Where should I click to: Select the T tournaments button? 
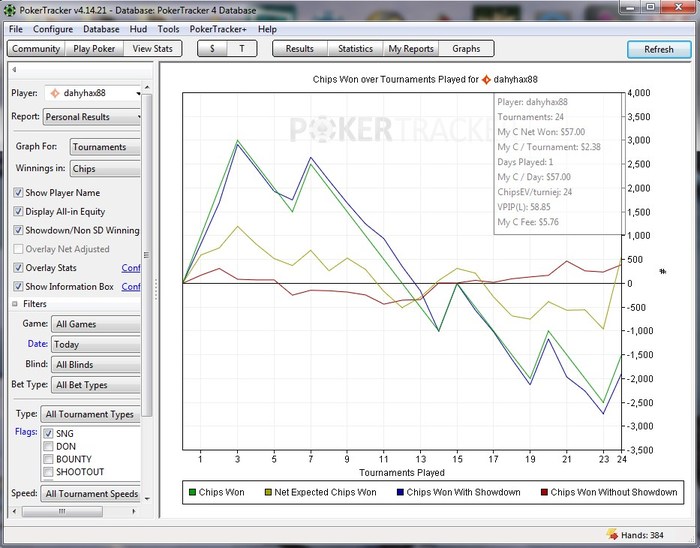[242, 49]
